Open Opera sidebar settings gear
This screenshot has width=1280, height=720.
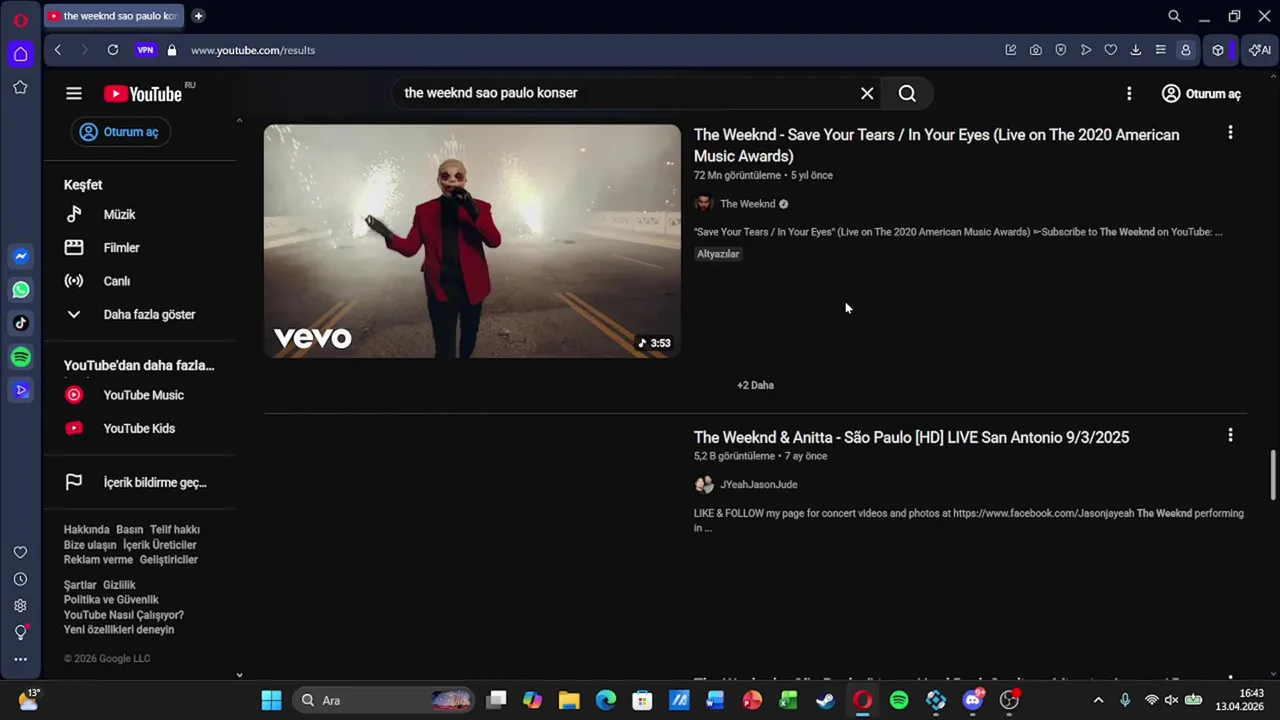(x=20, y=606)
